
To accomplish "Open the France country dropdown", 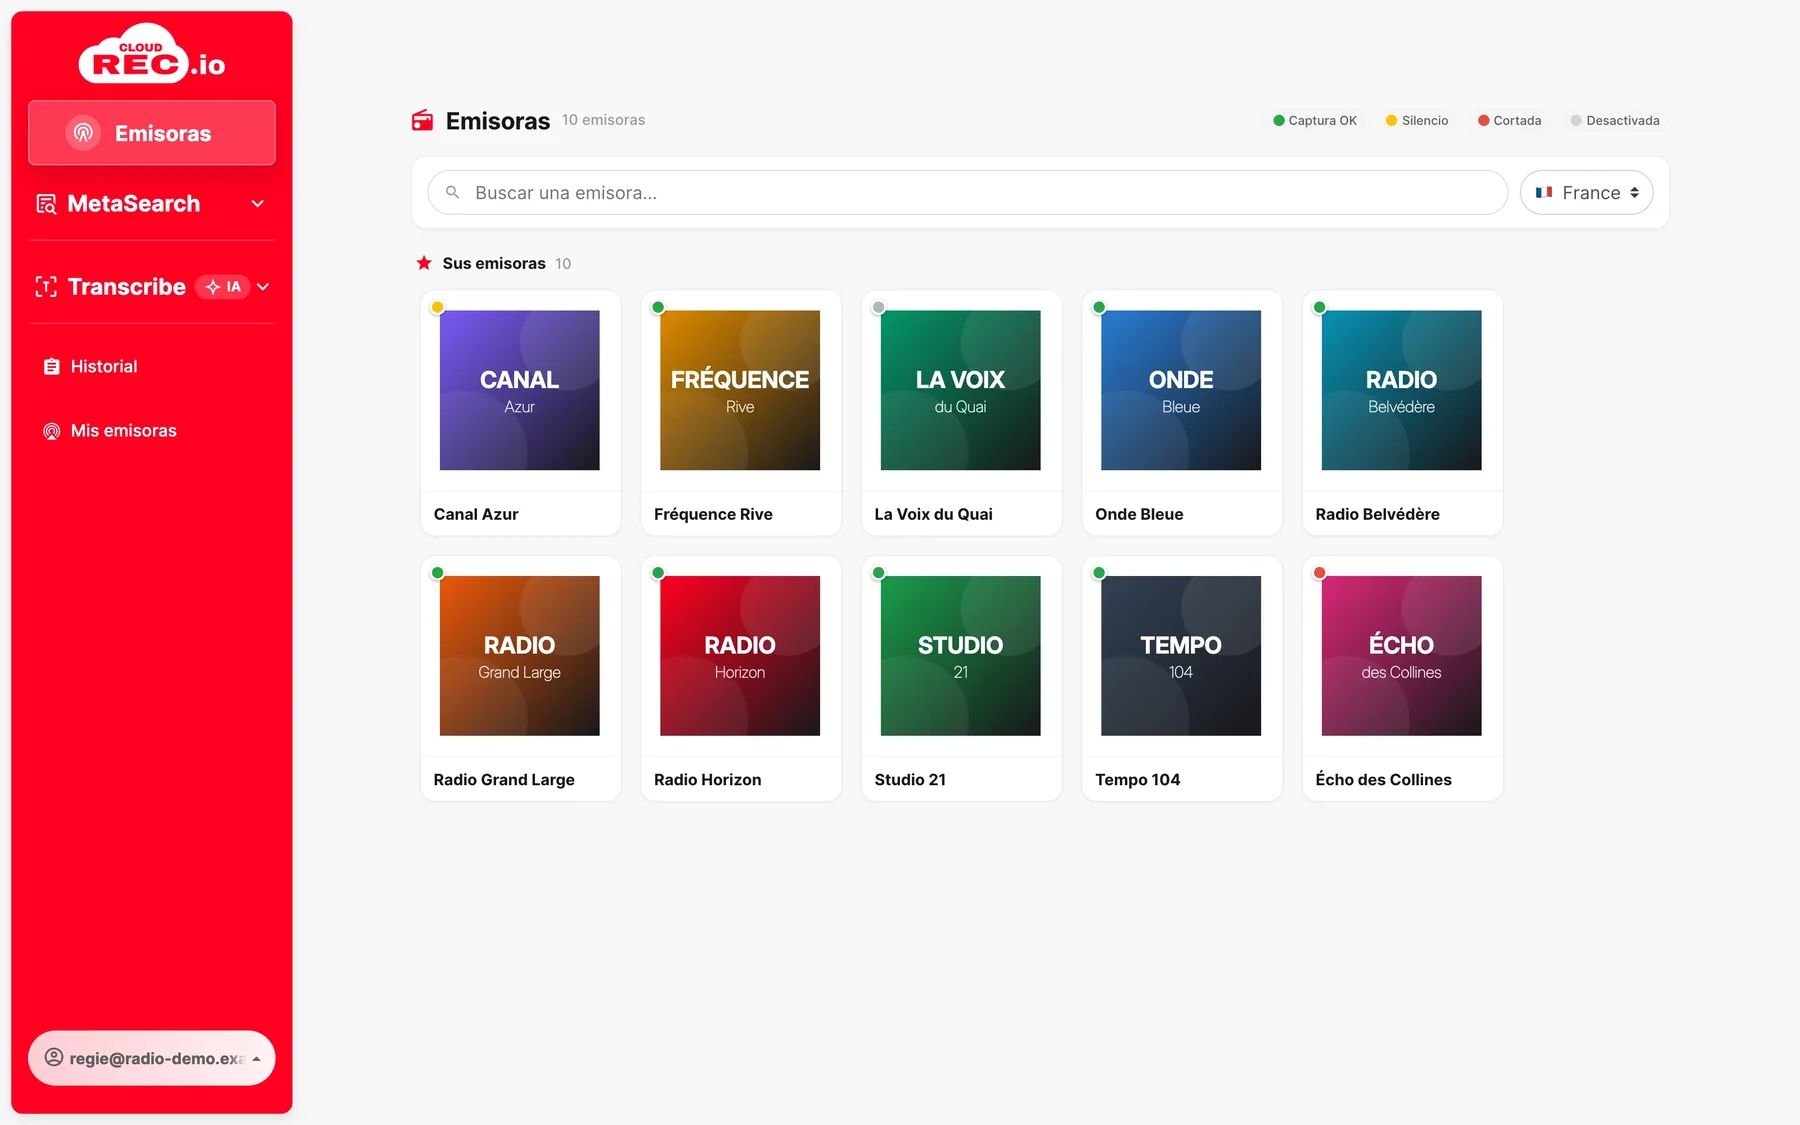I will pyautogui.click(x=1586, y=192).
